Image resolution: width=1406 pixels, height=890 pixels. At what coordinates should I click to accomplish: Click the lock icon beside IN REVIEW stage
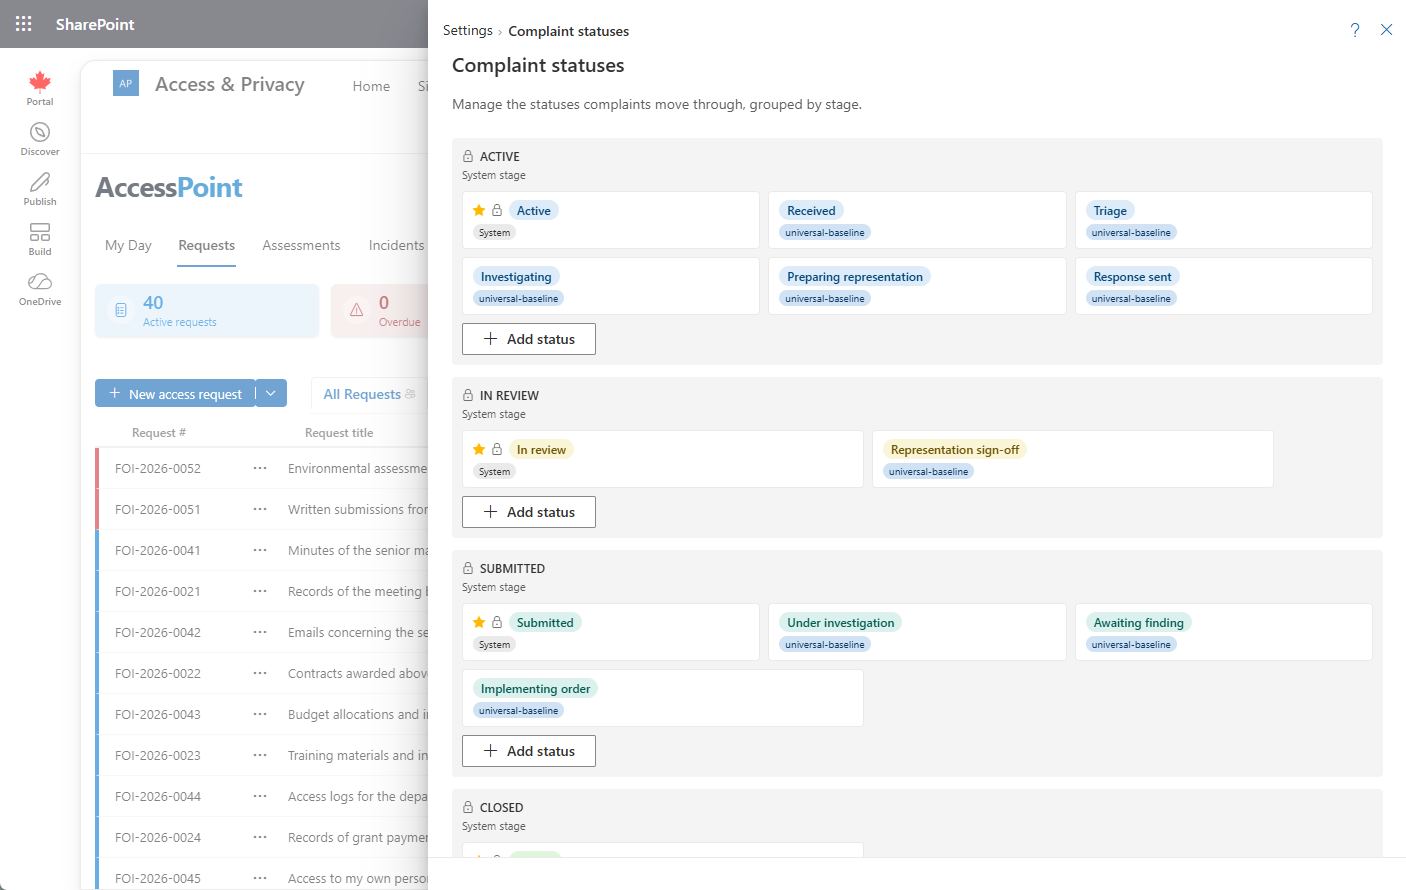[x=468, y=395]
